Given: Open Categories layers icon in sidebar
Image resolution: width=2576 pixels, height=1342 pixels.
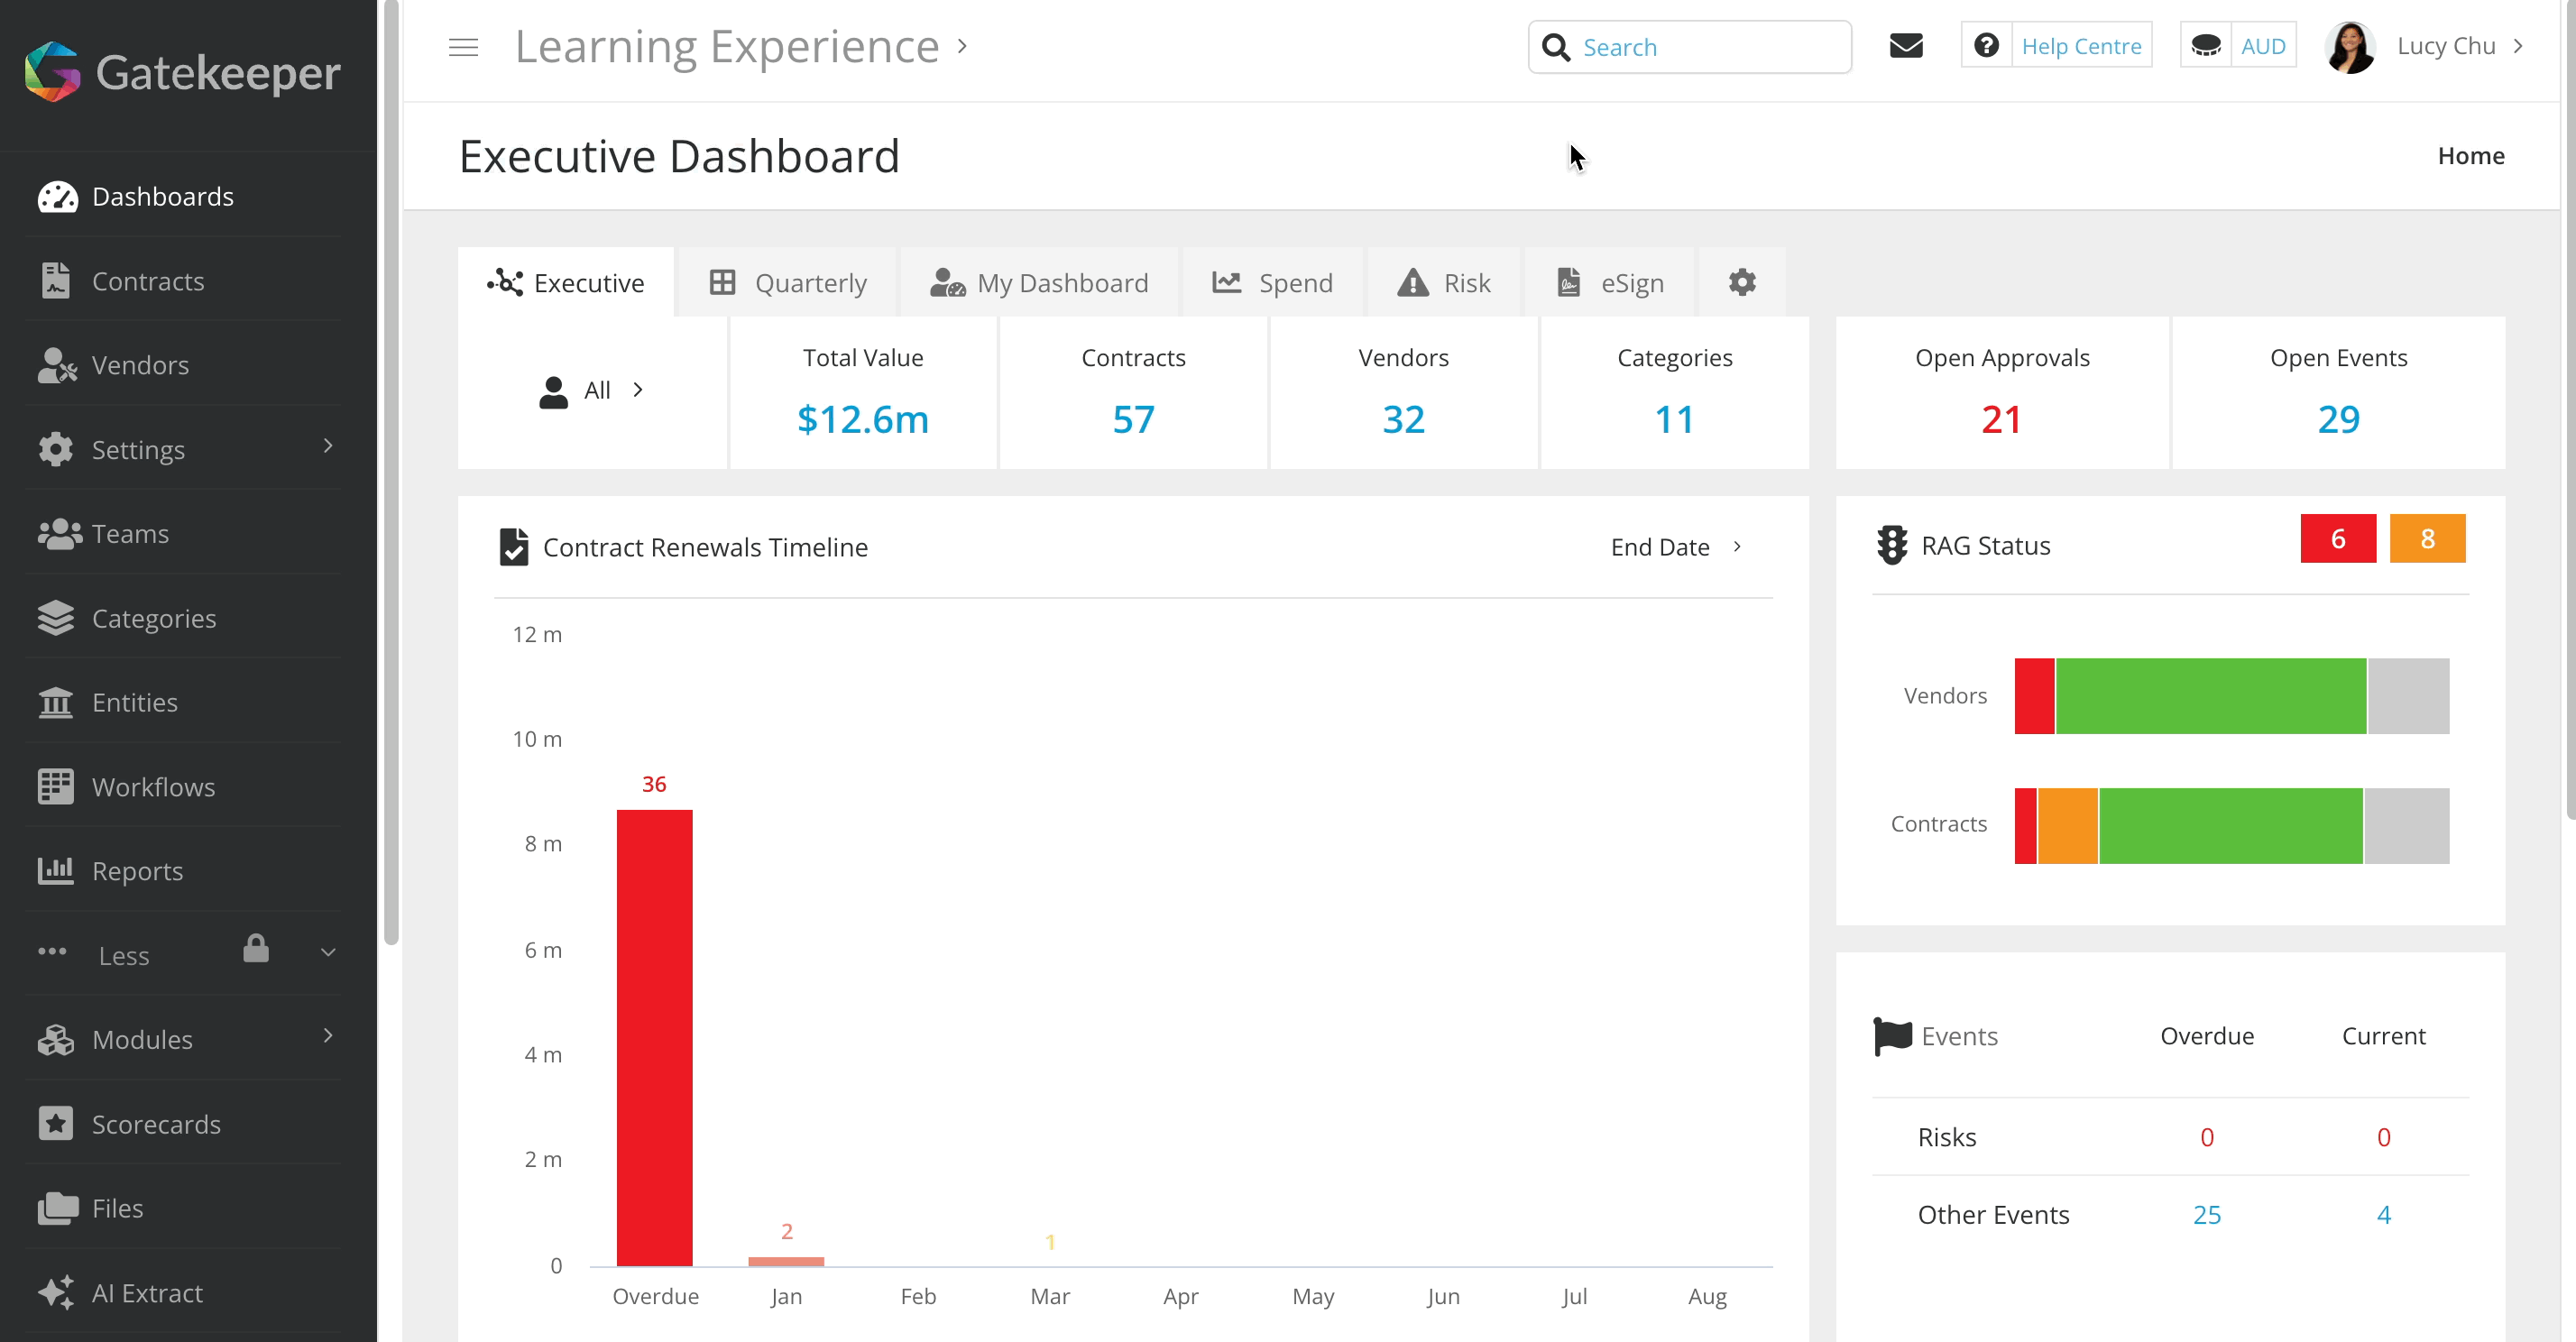Looking at the screenshot, I should 56,618.
